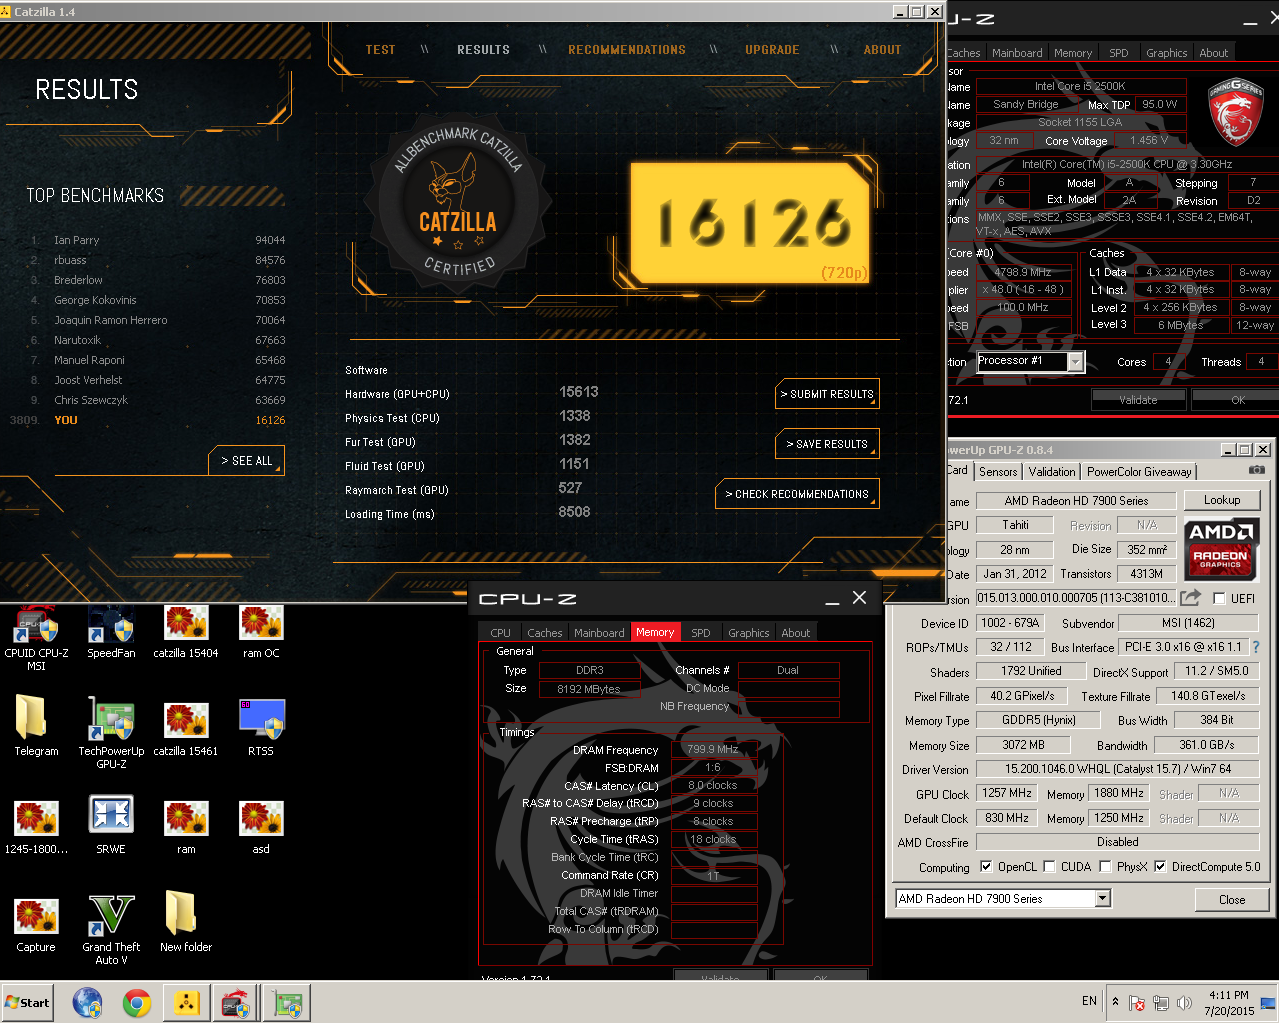Screen dimensions: 1279x1023
Task: Click the Windows Start button
Action: pyautogui.click(x=28, y=1002)
